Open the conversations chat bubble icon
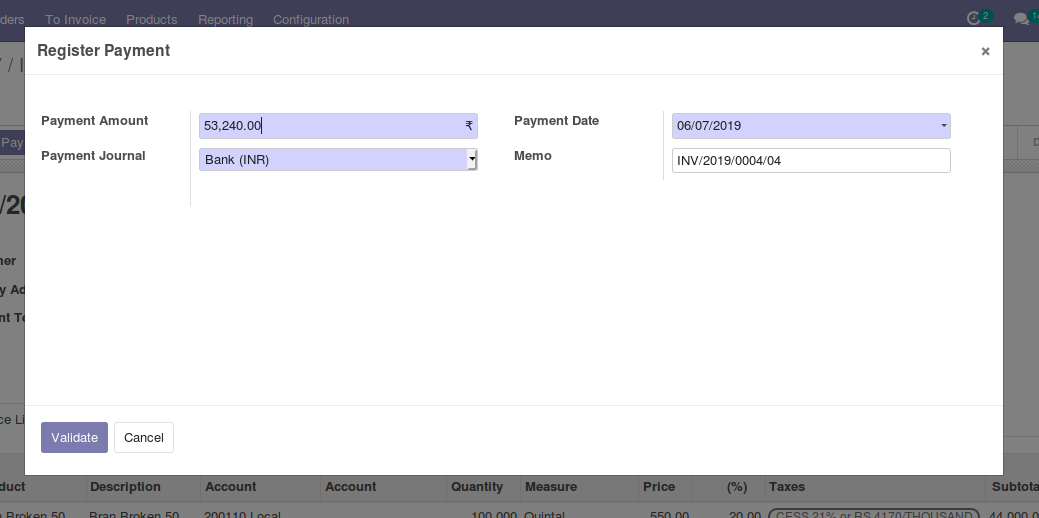 tap(1021, 19)
